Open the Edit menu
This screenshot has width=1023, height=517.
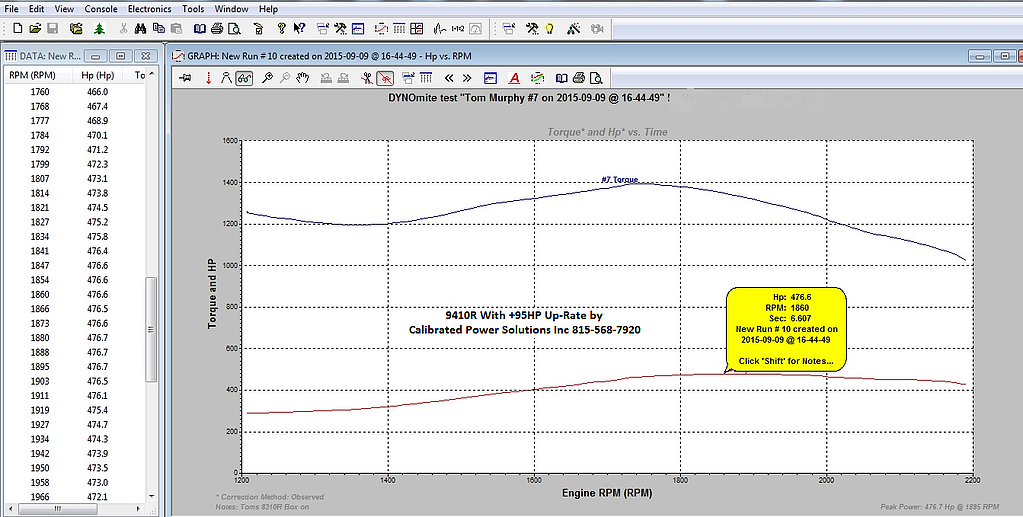click(x=37, y=8)
